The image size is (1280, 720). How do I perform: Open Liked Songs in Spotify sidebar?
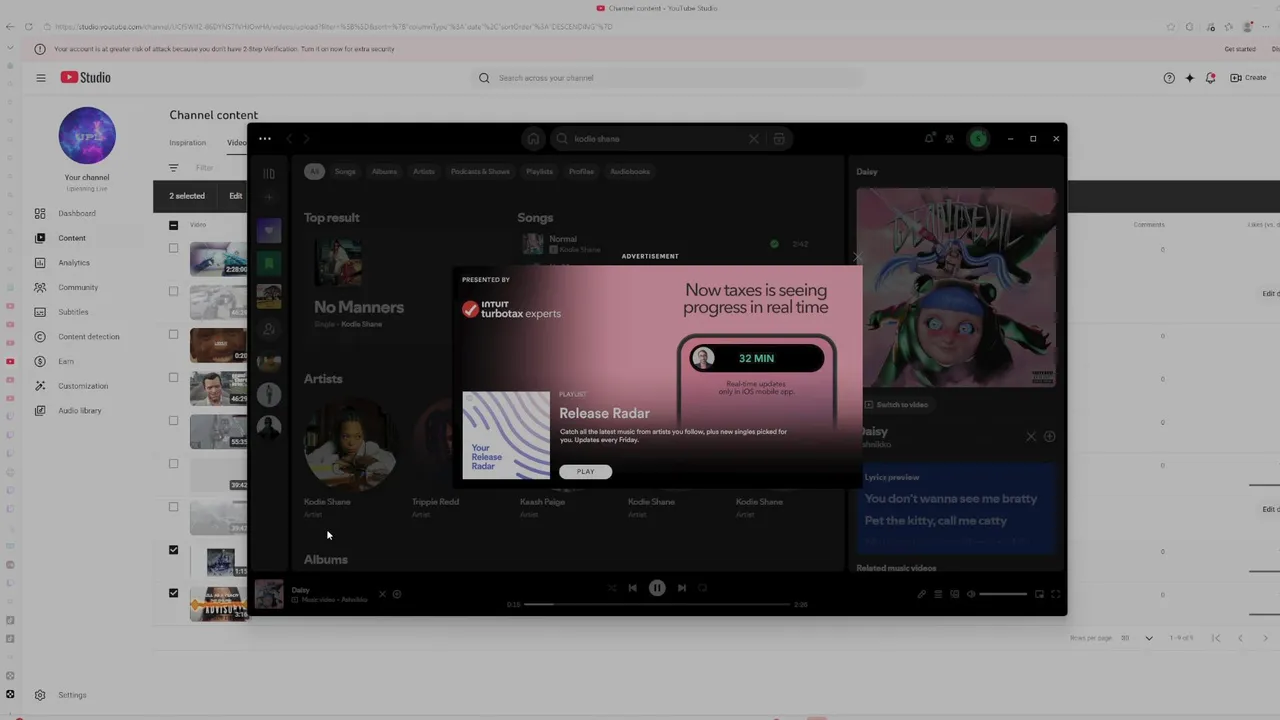(x=269, y=231)
